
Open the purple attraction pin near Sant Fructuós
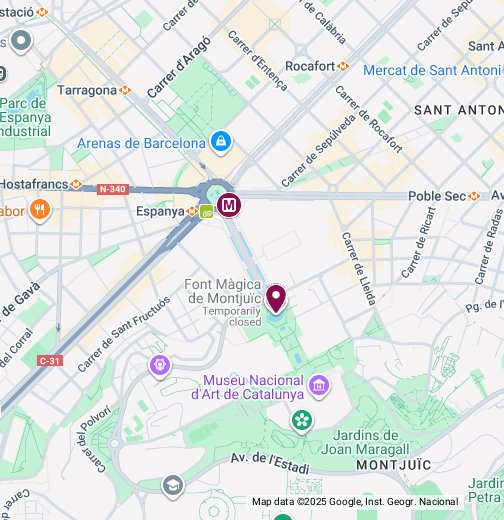click(160, 366)
